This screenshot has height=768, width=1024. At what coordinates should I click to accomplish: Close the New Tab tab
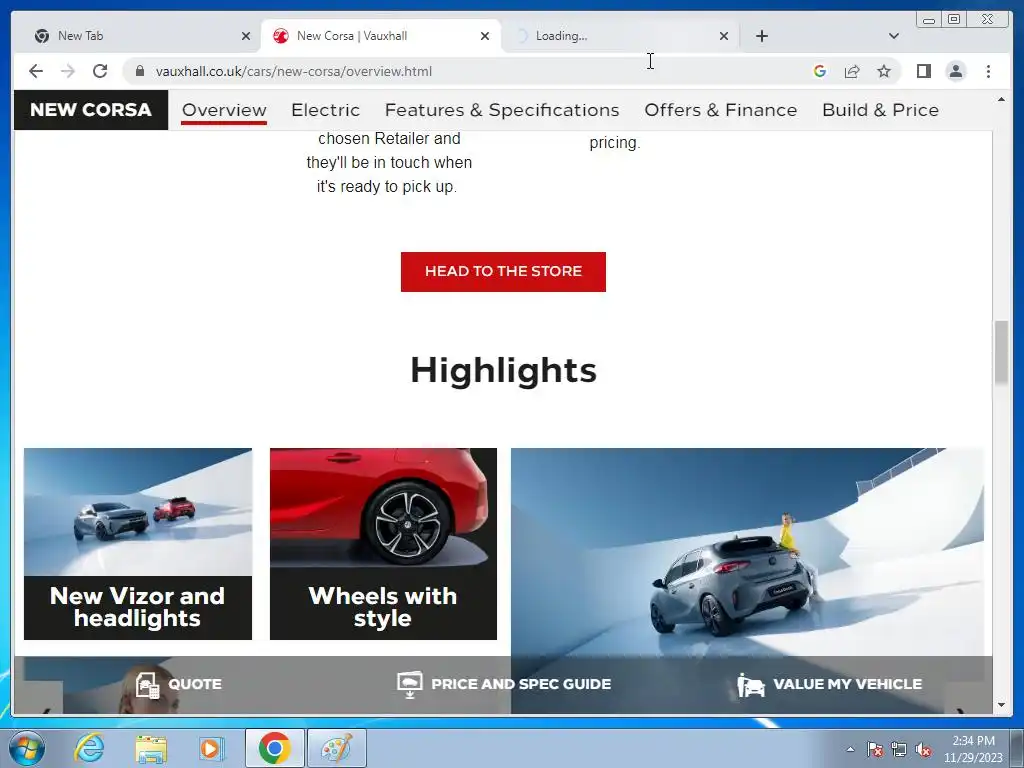click(246, 37)
